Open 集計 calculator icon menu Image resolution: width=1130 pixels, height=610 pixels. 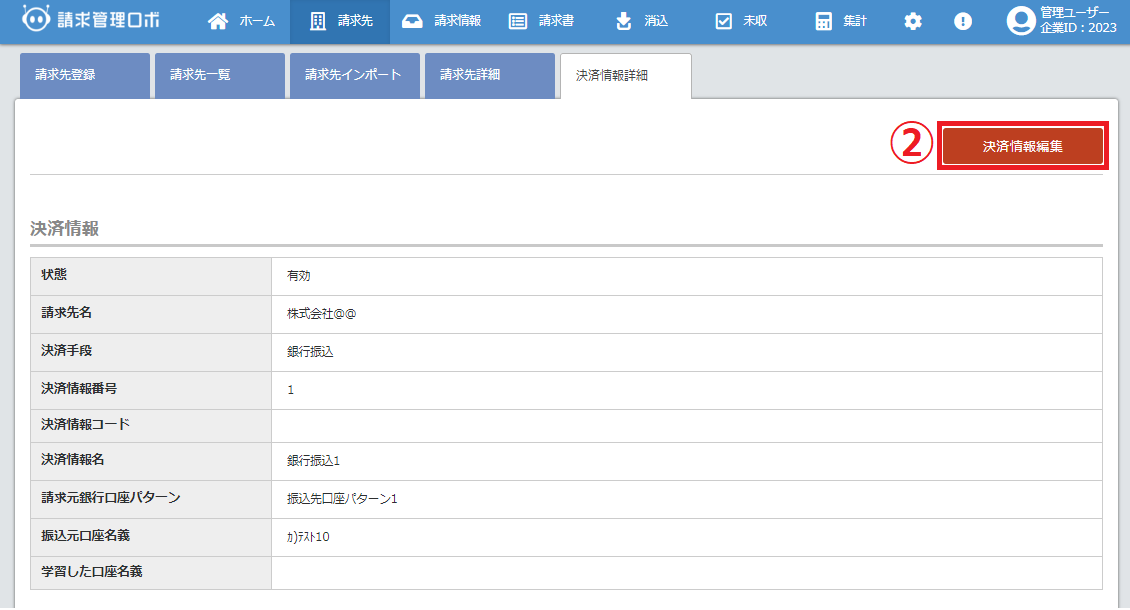tap(824, 21)
